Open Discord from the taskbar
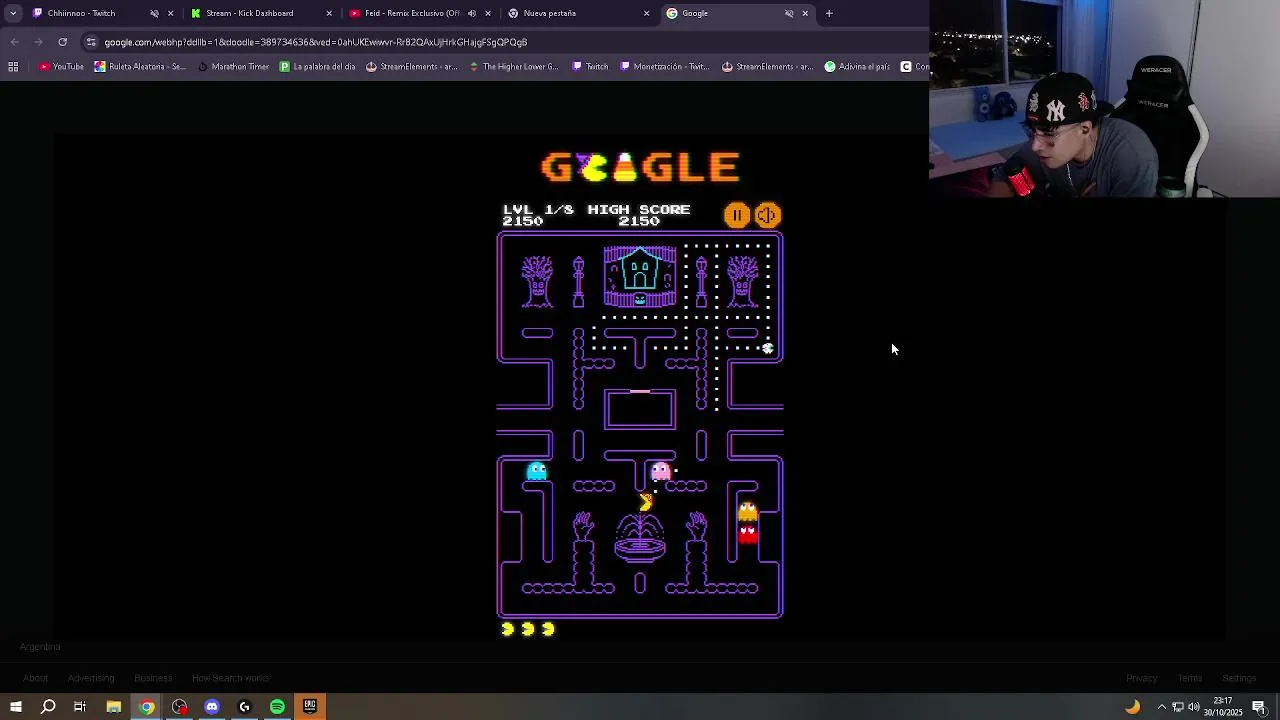The height and width of the screenshot is (720, 1280). click(212, 707)
